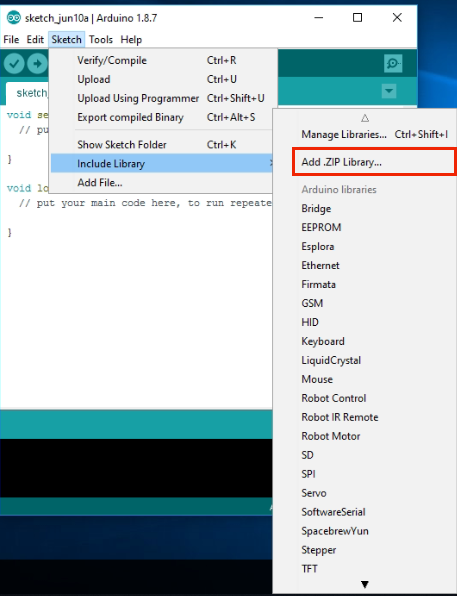Select the LiquidCrystal library
This screenshot has height=596, width=457.
(331, 360)
